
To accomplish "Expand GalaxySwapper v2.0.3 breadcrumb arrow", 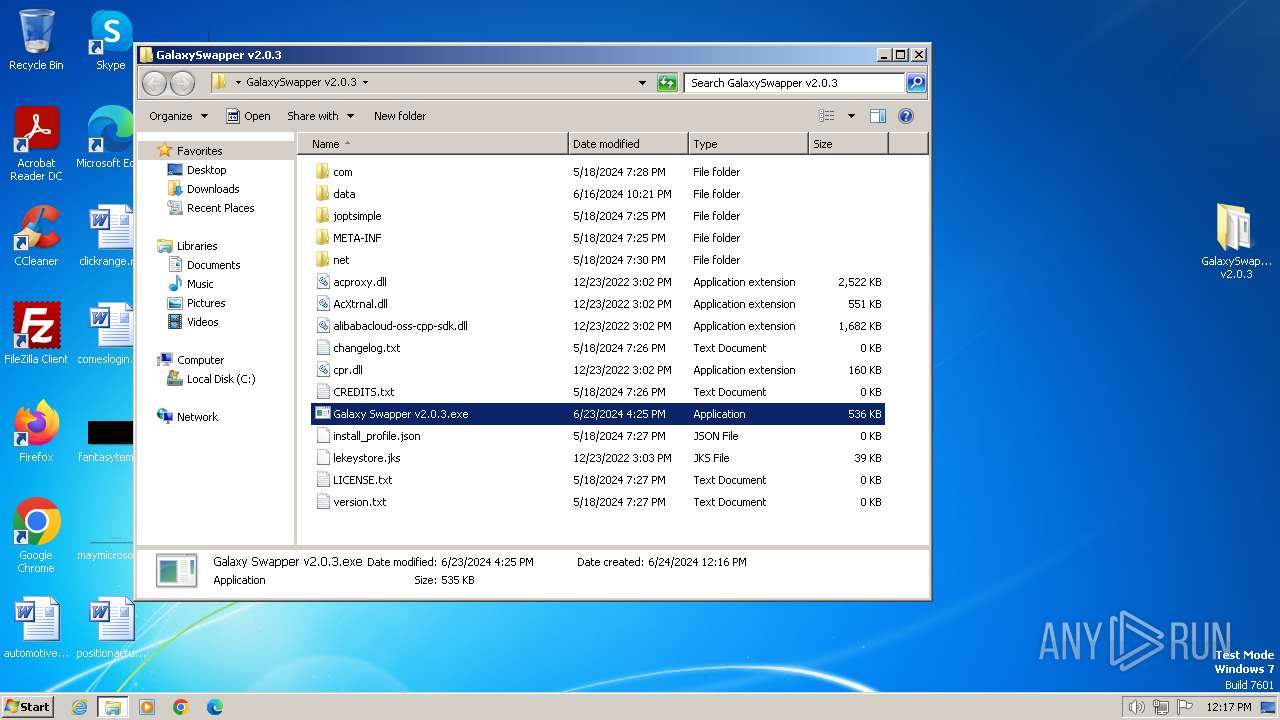I will pos(365,83).
